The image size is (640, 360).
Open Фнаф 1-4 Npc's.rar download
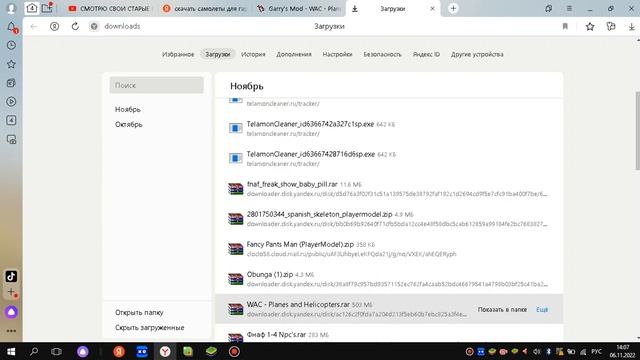(276, 335)
